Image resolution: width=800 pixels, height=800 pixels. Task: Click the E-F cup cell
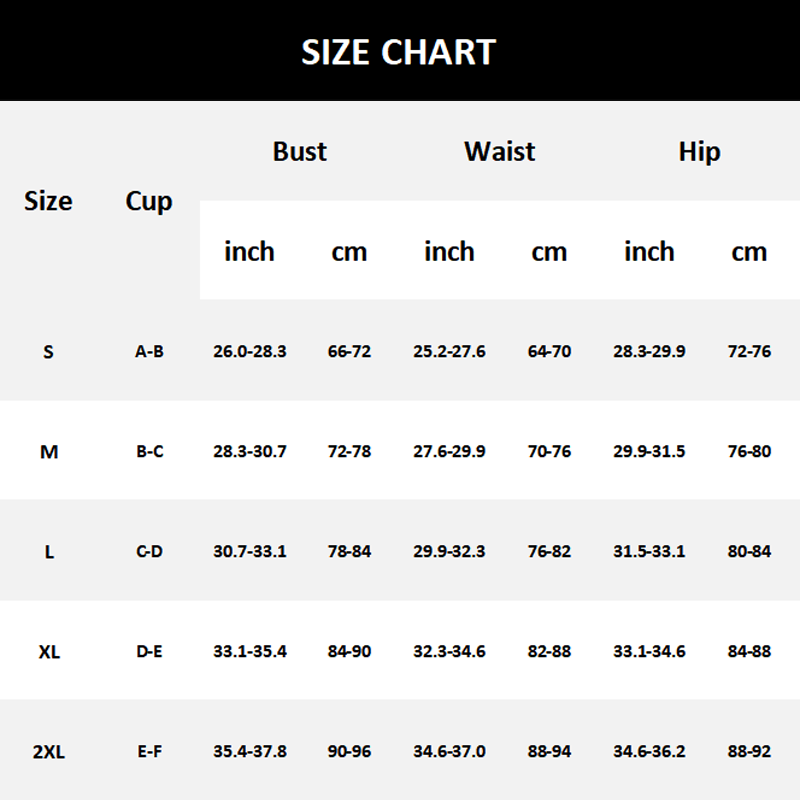[x=149, y=752]
